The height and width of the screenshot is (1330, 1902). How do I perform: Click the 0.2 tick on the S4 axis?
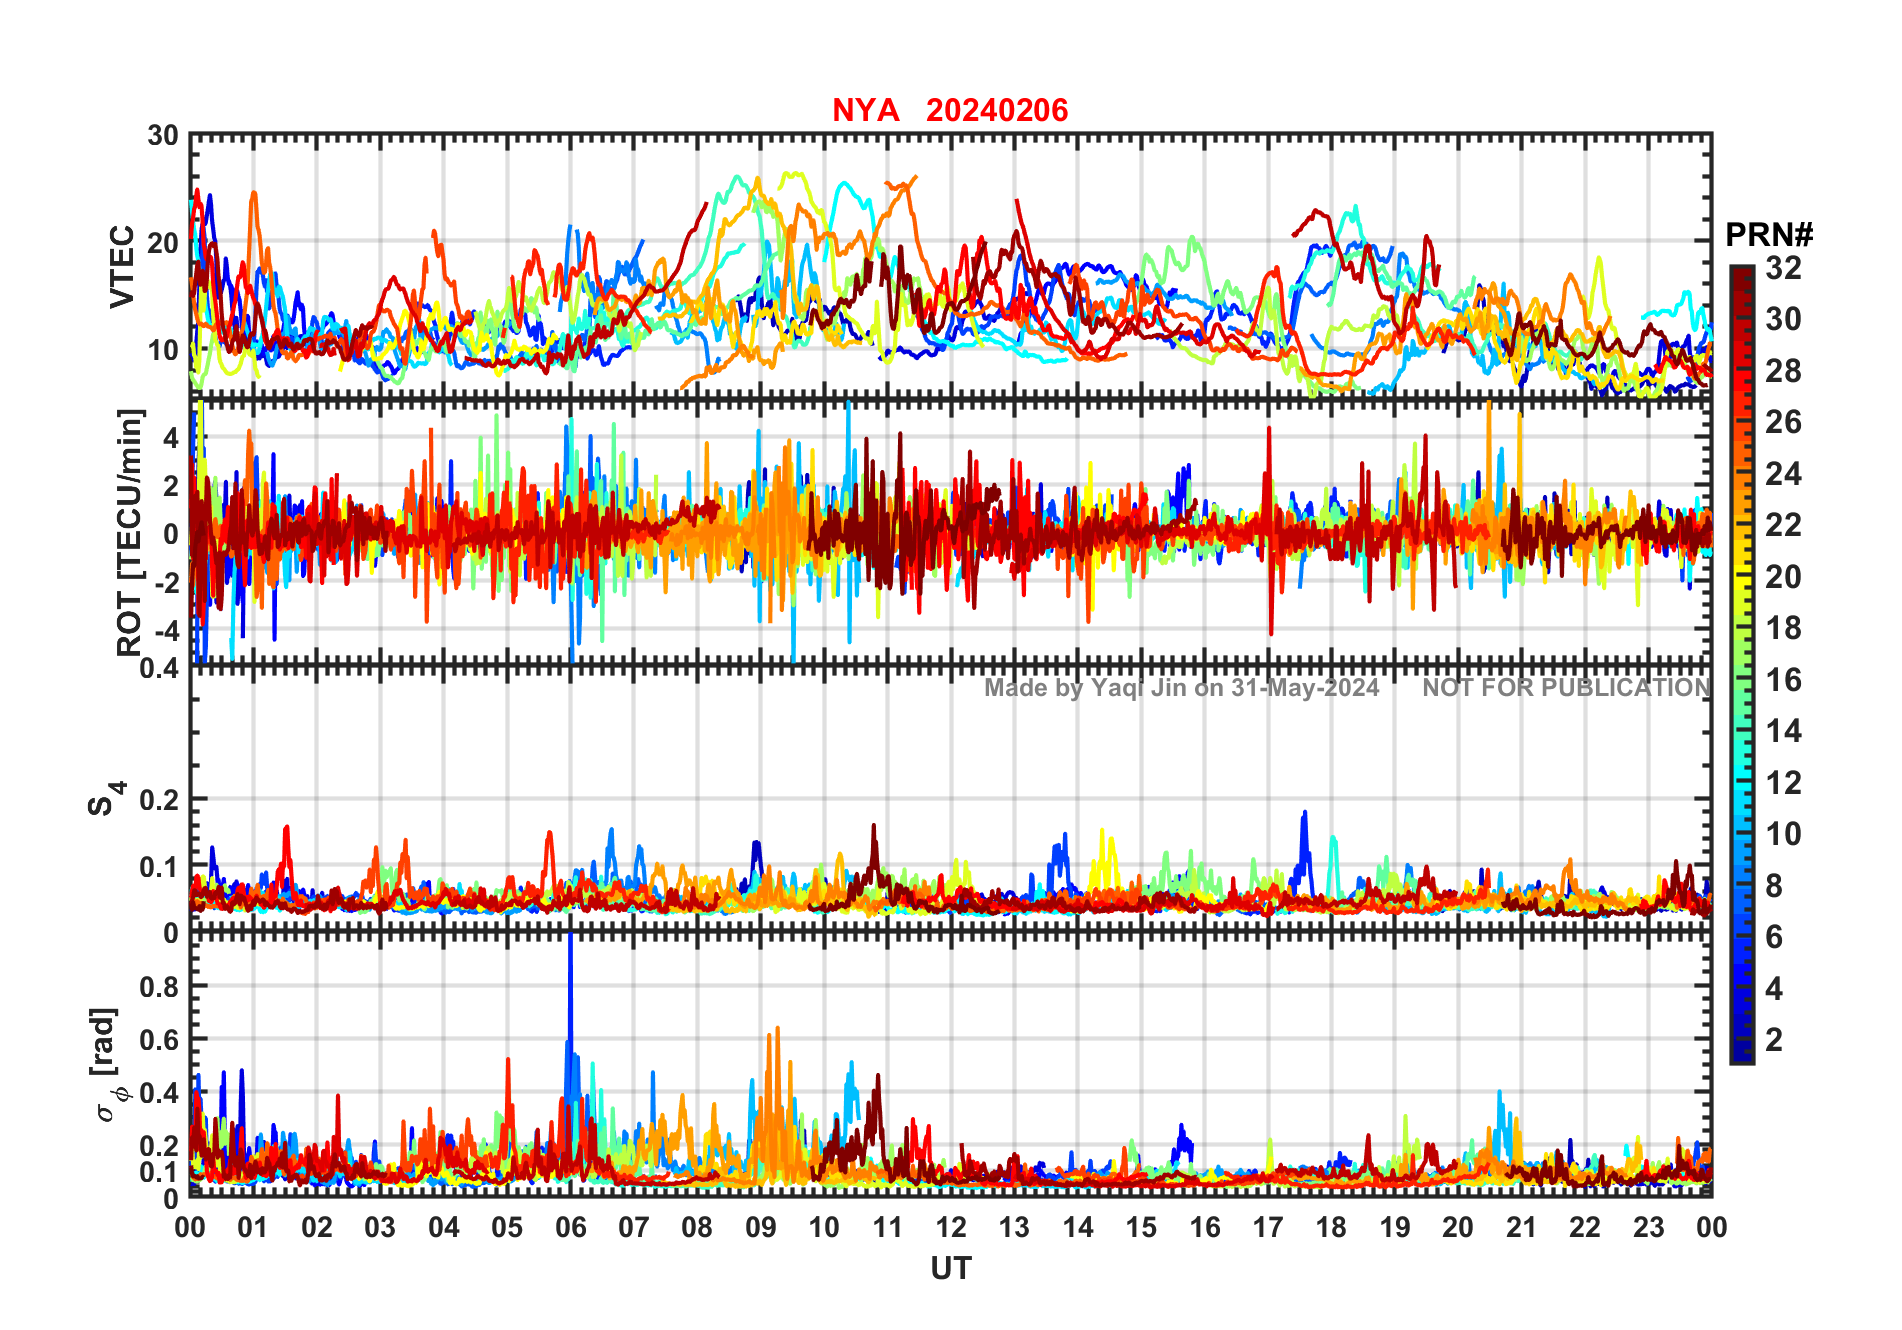(160, 800)
